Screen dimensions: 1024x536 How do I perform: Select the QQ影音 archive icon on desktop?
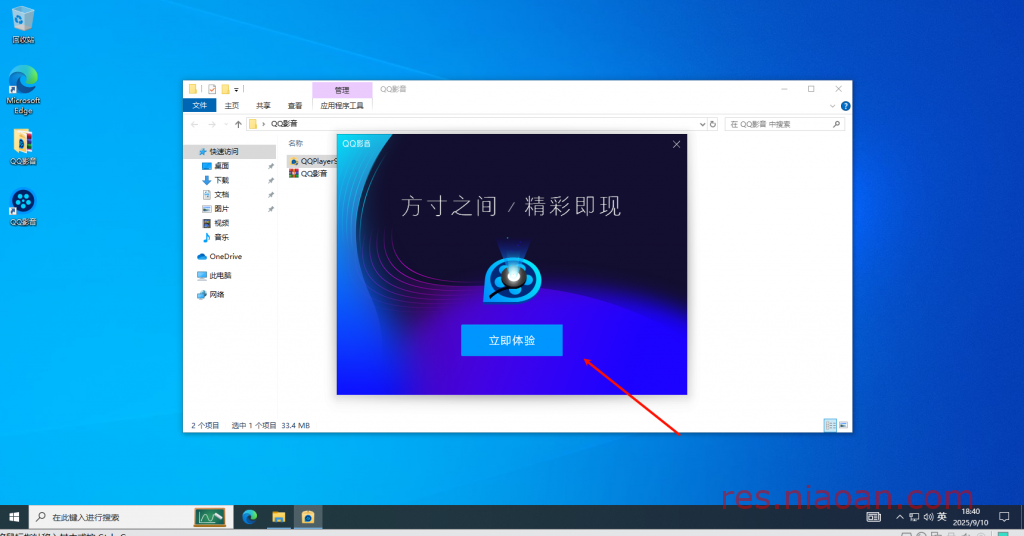[23, 148]
